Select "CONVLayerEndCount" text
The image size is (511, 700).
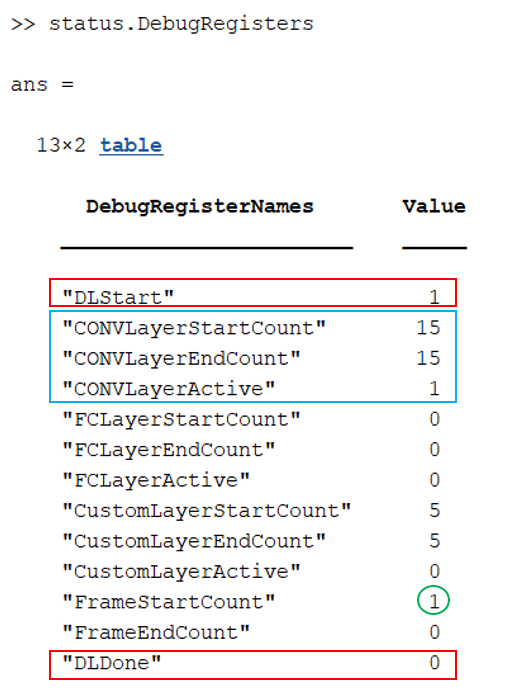click(181, 358)
